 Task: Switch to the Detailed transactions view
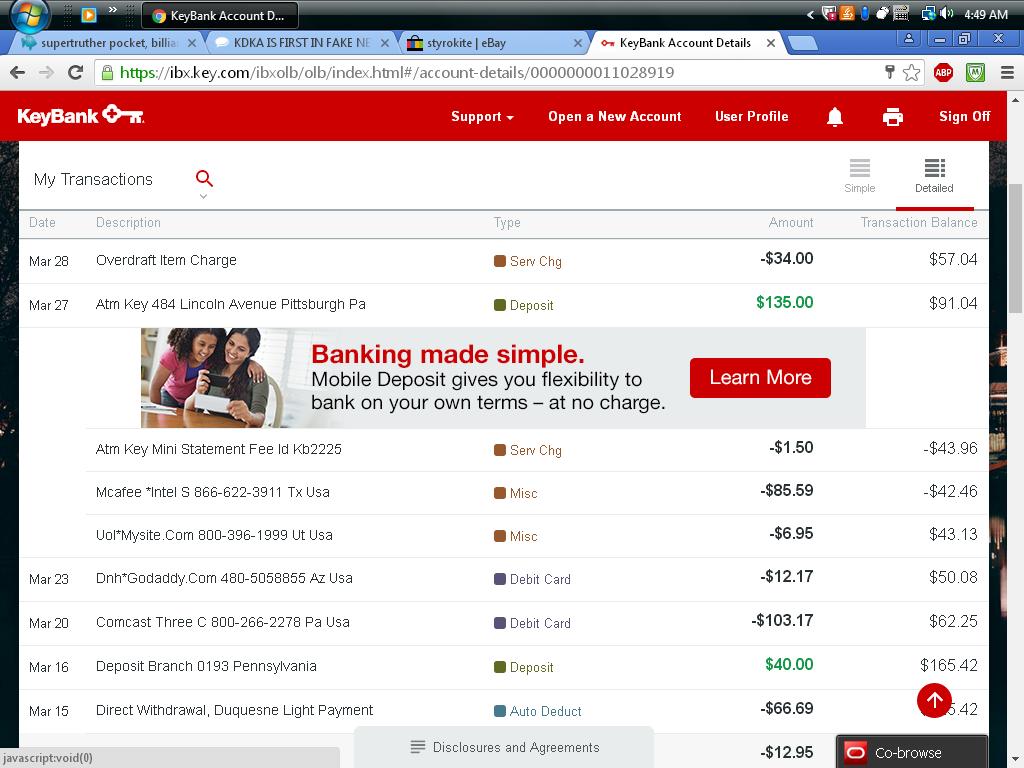[x=934, y=176]
